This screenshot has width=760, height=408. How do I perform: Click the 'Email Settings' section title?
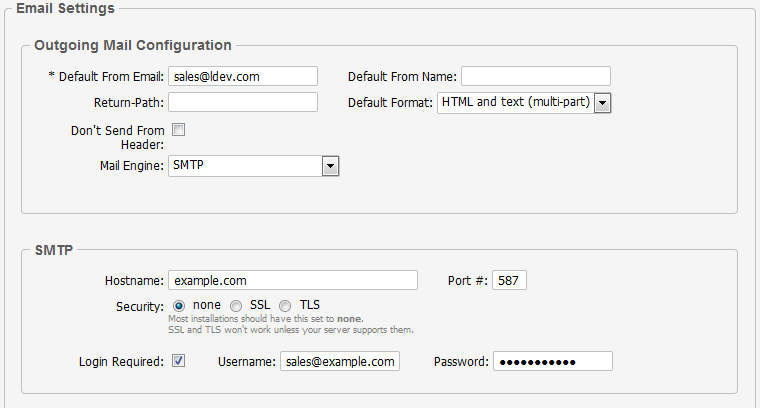[x=65, y=8]
